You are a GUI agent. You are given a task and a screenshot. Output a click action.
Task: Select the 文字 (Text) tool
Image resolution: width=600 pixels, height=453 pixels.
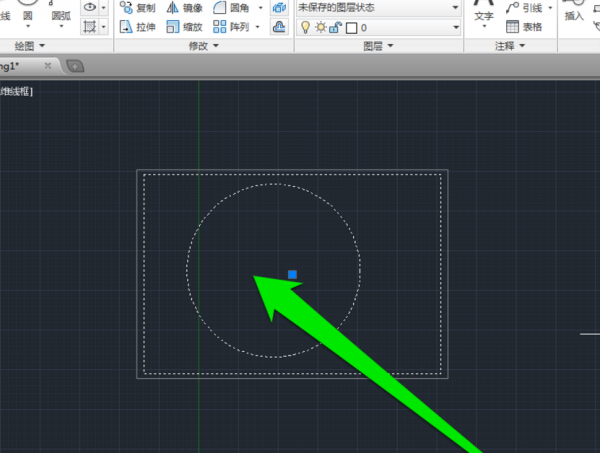pos(484,11)
